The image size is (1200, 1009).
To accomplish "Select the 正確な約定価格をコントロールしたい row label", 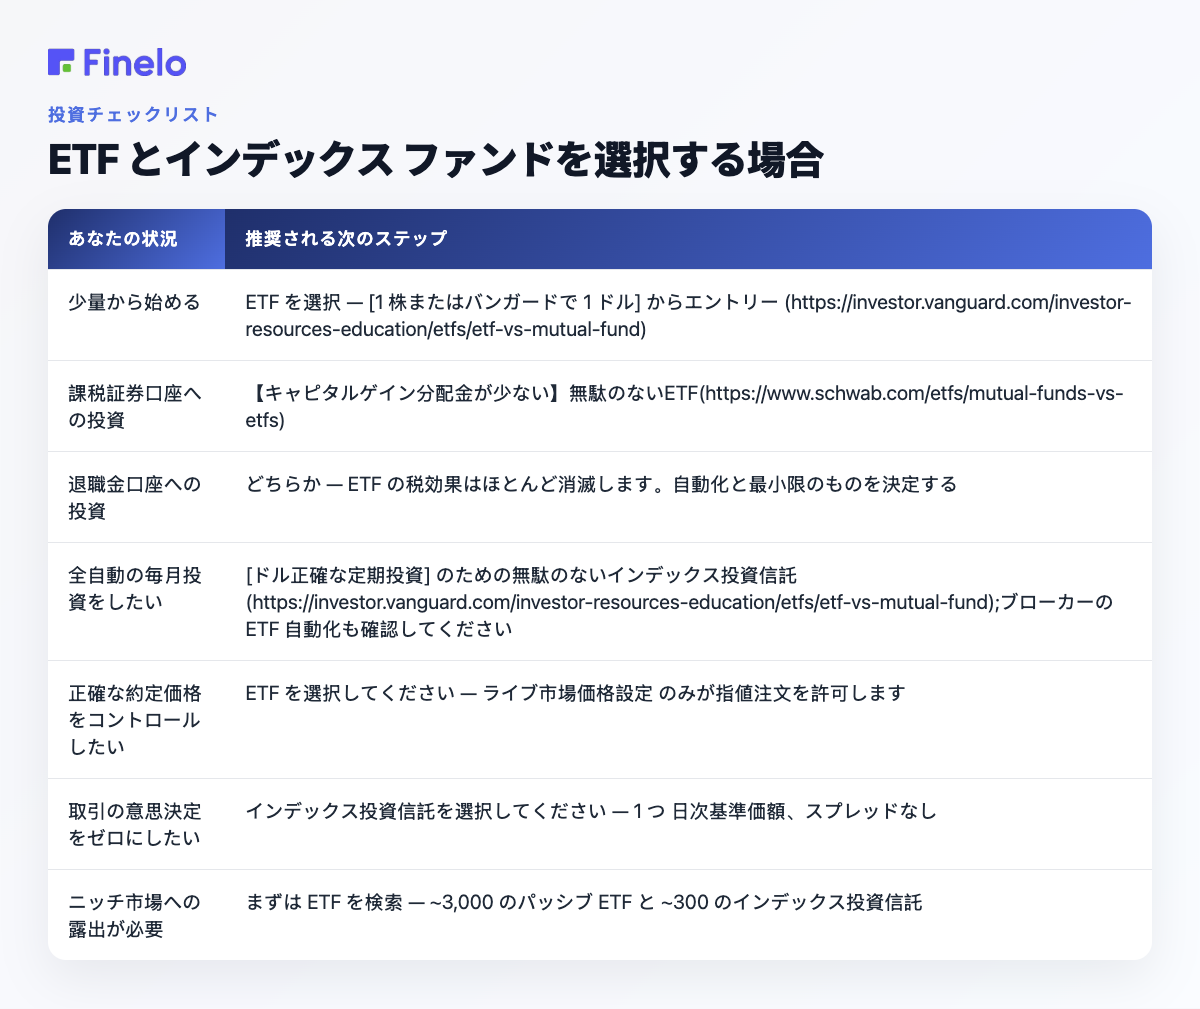I will pos(134,720).
